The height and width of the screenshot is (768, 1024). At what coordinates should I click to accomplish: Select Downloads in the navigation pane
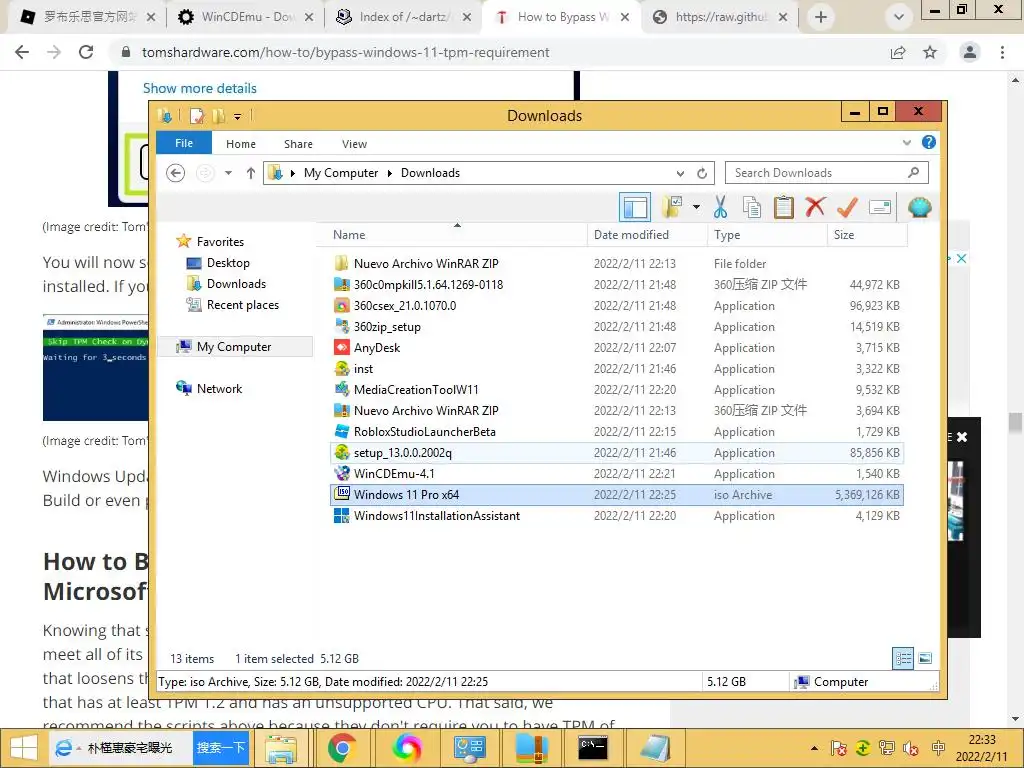coord(236,284)
